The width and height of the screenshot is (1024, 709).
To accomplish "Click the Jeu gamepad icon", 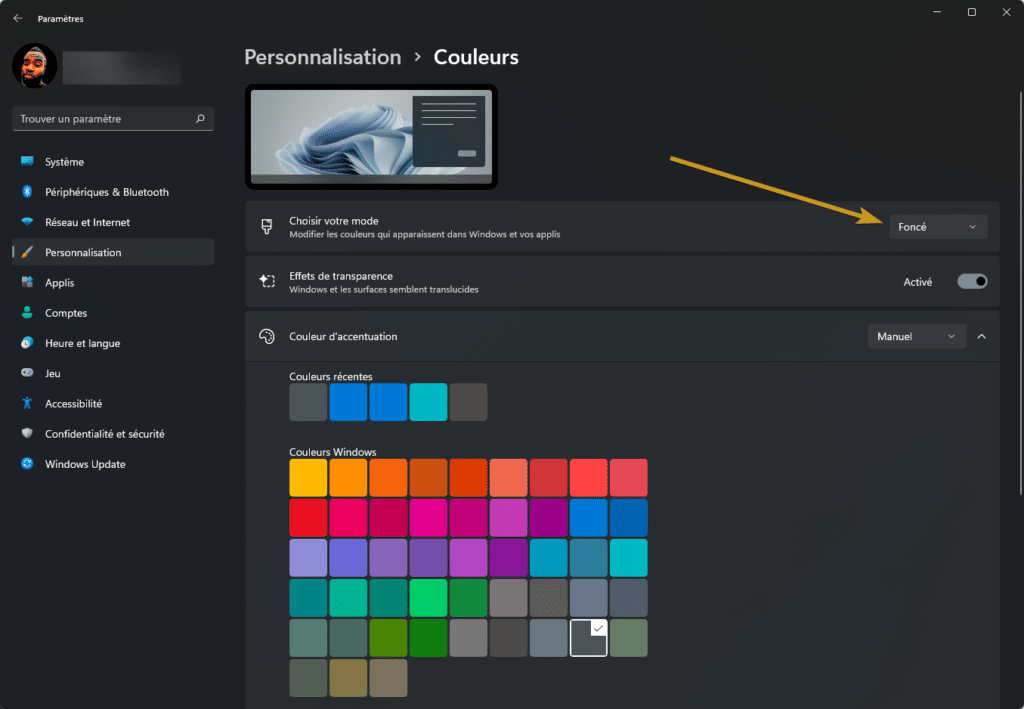I will pos(27,373).
